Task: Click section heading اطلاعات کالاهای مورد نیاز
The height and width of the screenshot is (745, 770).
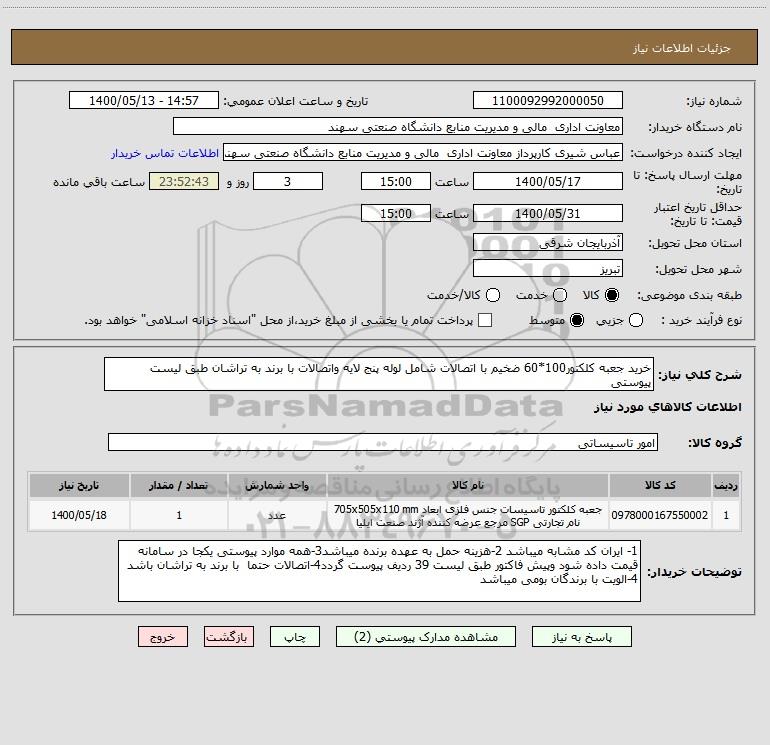Action: pos(667,407)
